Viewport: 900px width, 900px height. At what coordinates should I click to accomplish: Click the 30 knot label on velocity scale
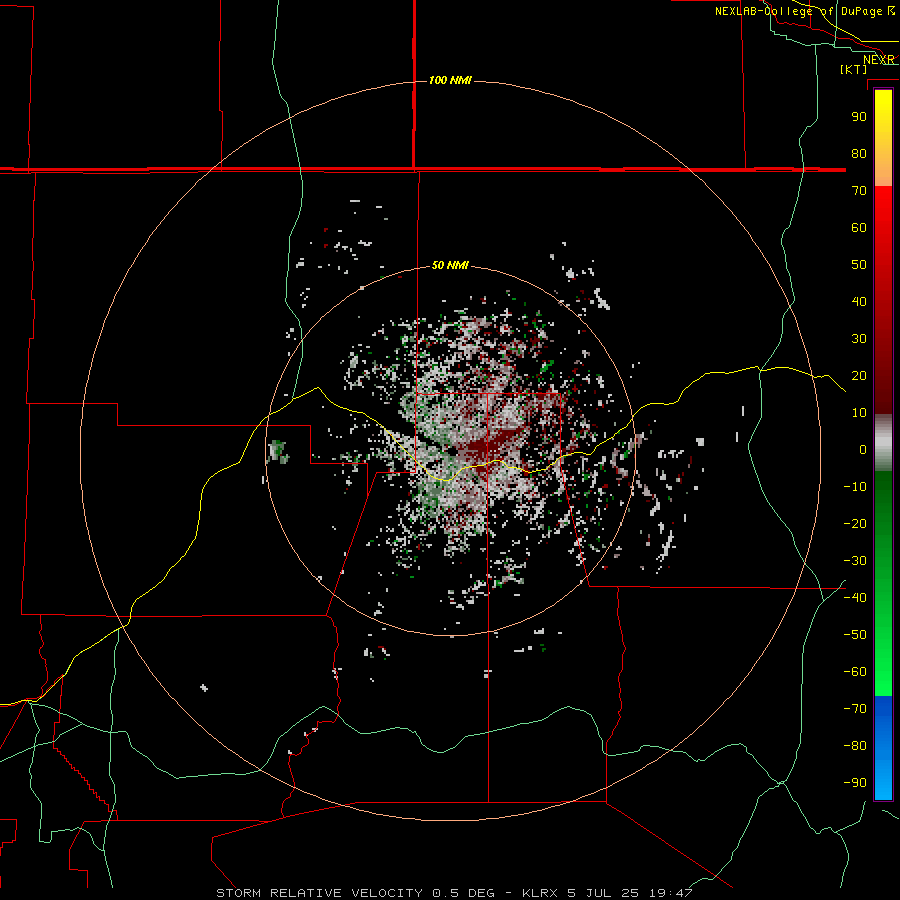pyautogui.click(x=859, y=339)
